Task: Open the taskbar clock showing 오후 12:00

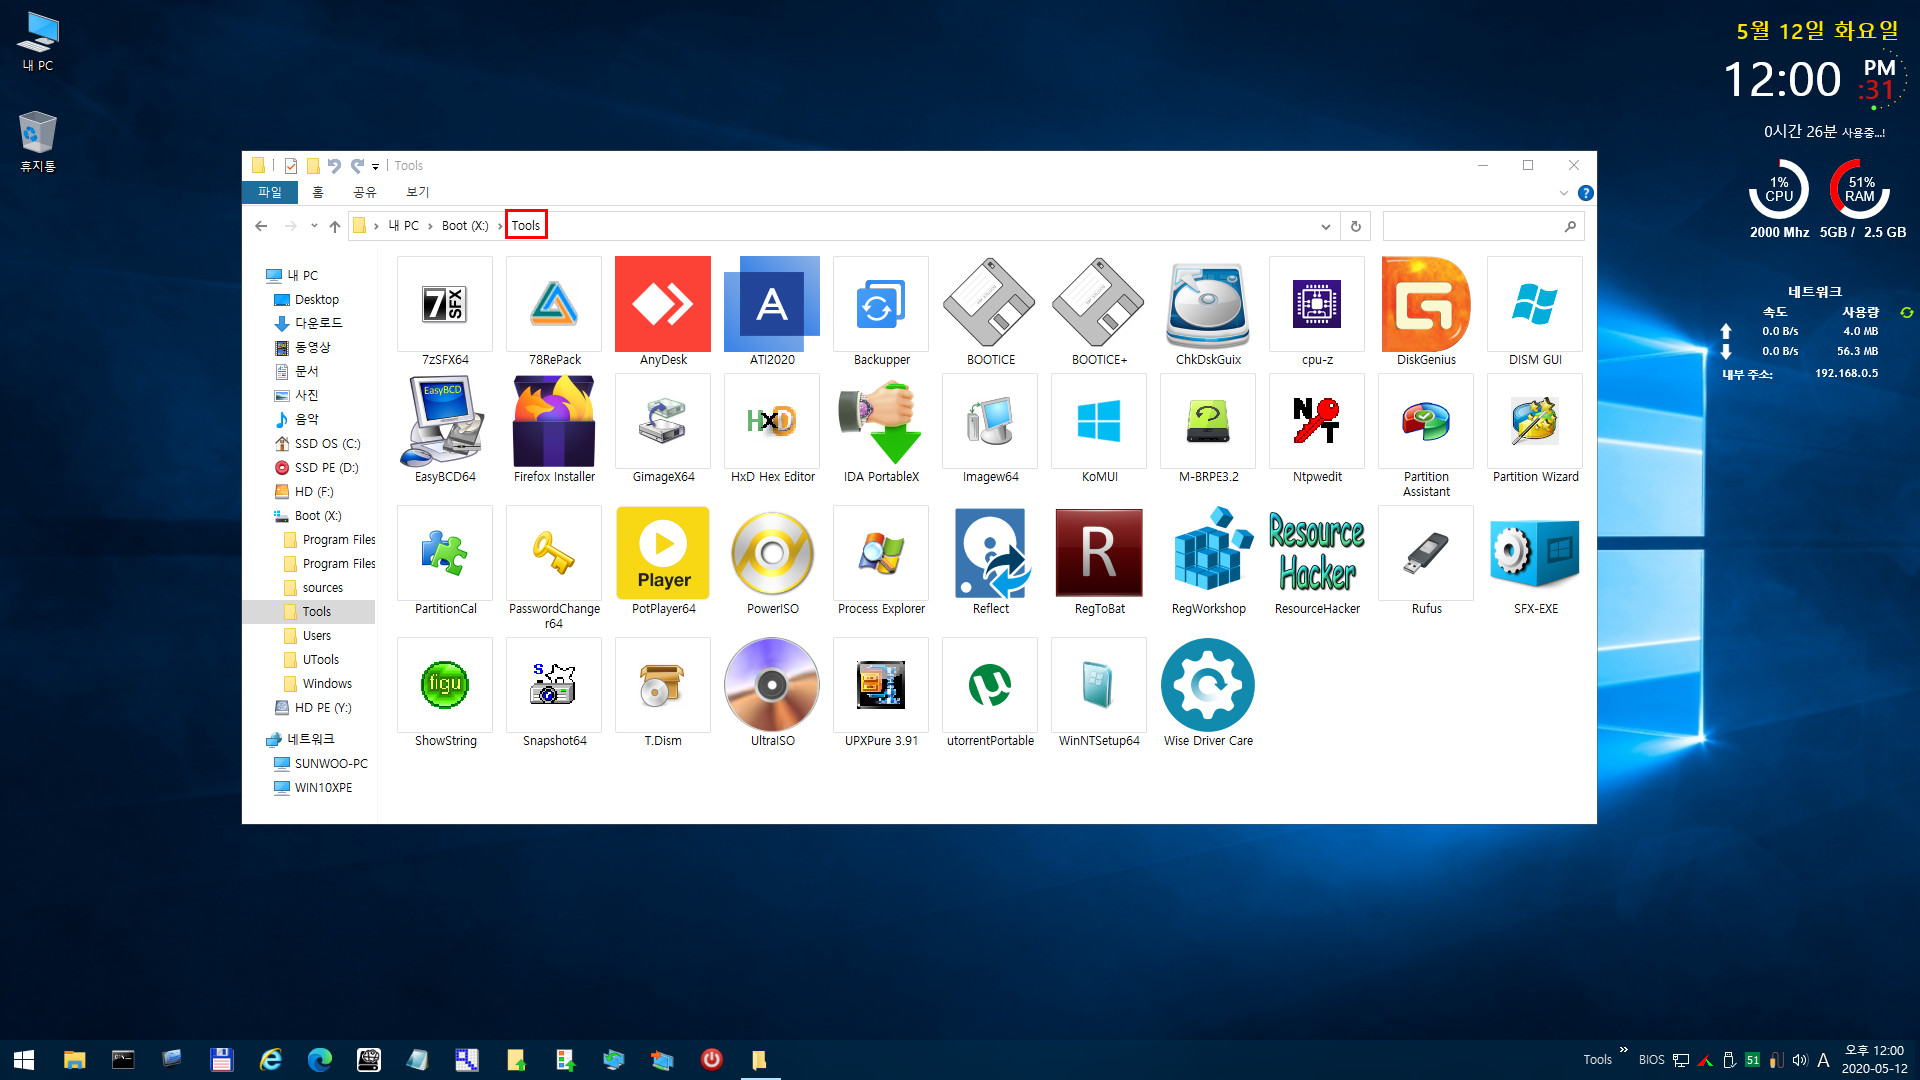Action: point(1874,1060)
